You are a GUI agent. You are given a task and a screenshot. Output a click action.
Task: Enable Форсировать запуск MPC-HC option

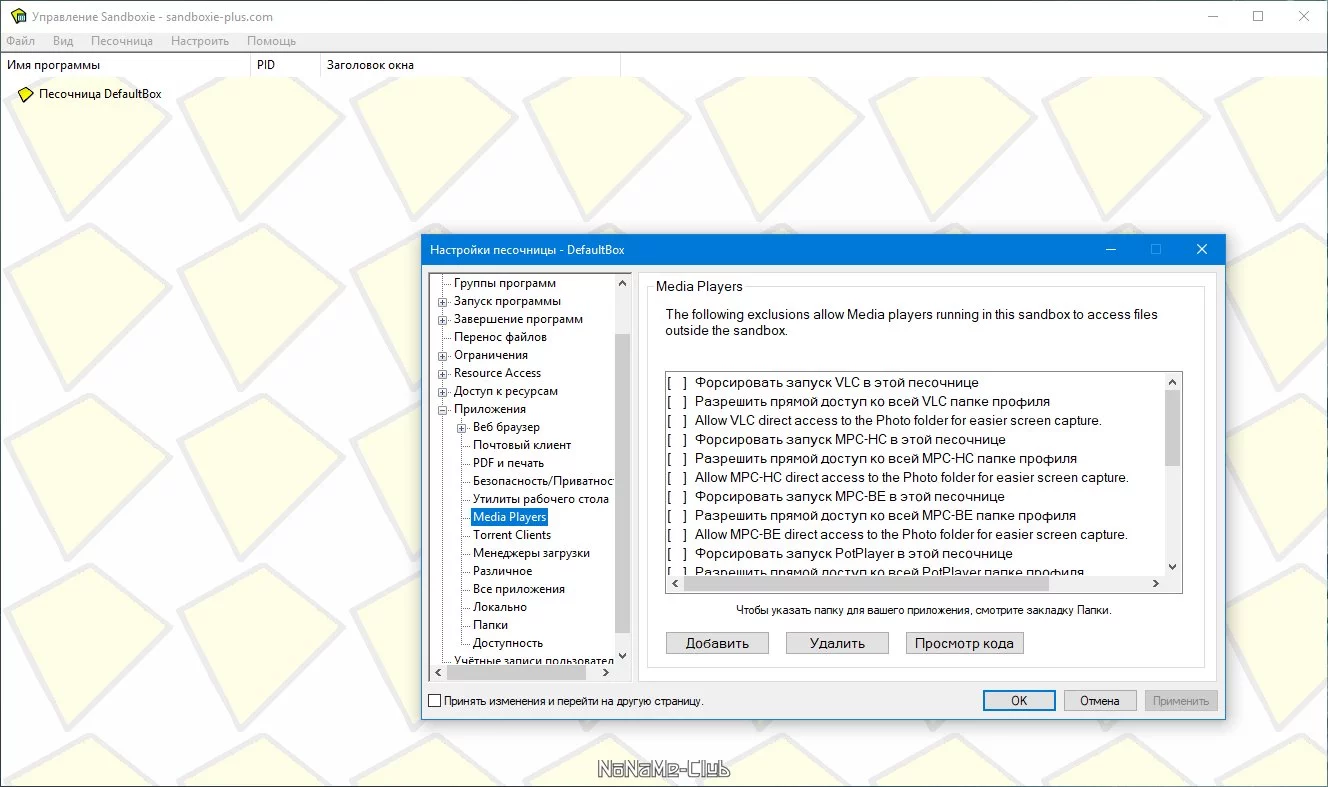coord(677,440)
